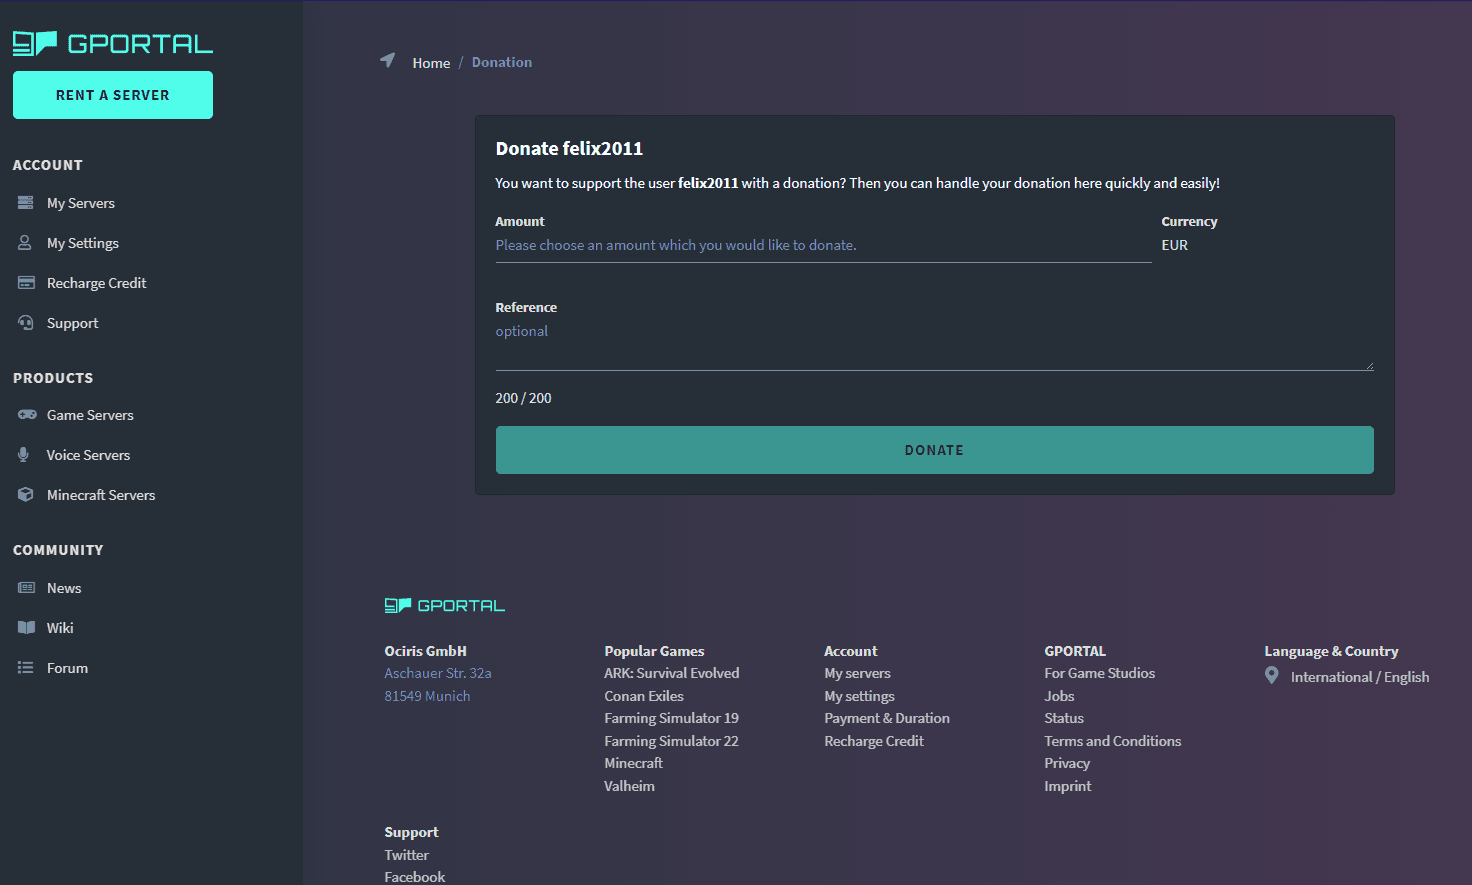Open Minecraft footer link
The image size is (1472, 885).
coord(633,763)
